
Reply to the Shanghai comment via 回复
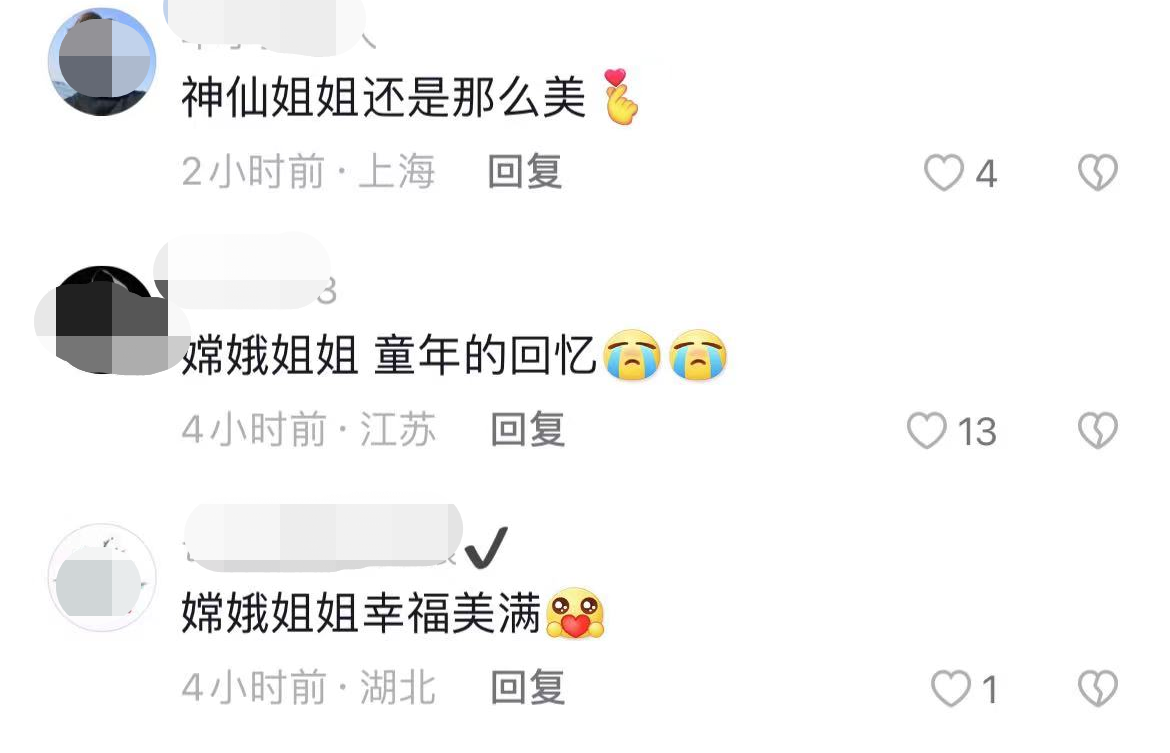pos(525,172)
